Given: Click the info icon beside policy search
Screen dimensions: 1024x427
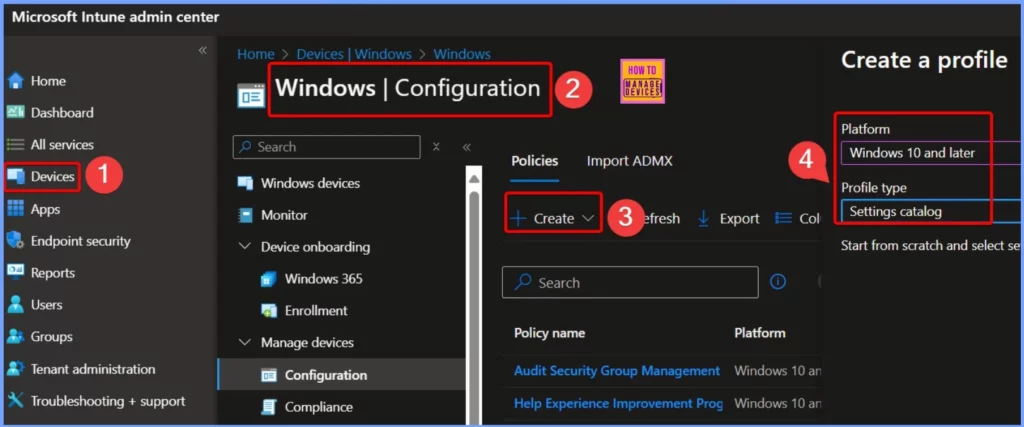Looking at the screenshot, I should point(777,282).
